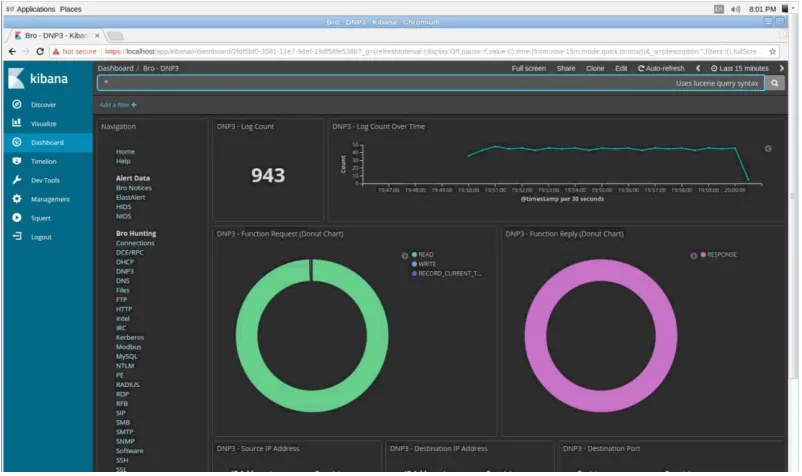The image size is (802, 476).
Task: Click browser forward arrow
Action: 26,51
